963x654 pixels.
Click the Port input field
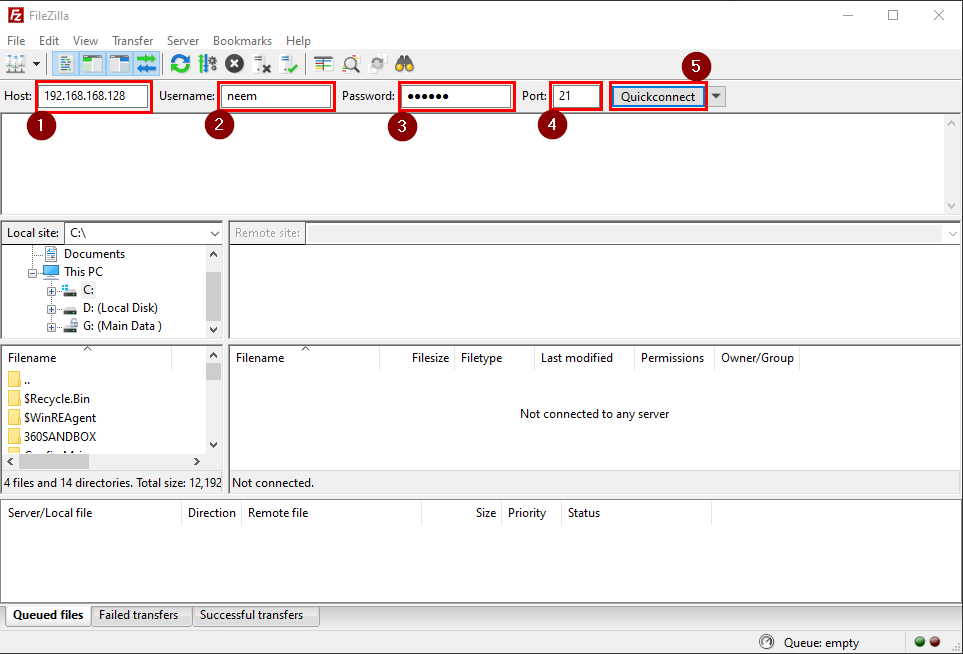[x=576, y=96]
